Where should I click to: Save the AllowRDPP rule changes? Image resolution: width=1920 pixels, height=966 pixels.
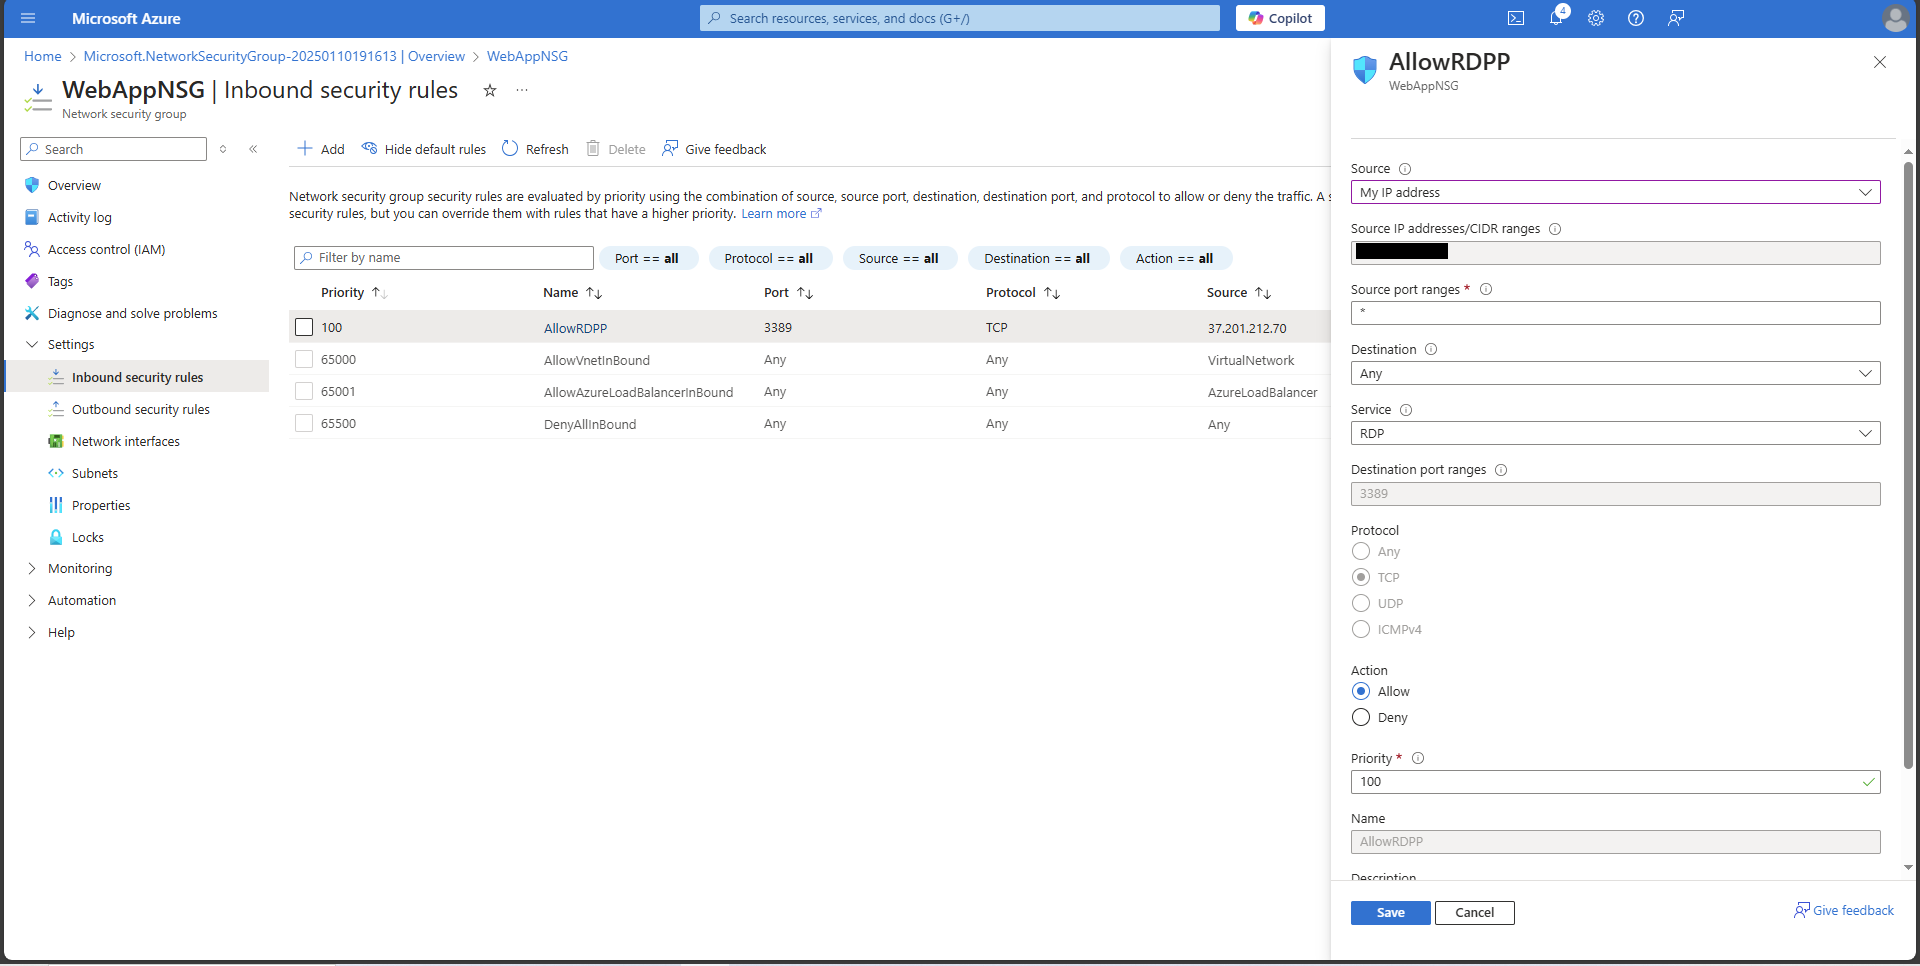pyautogui.click(x=1390, y=912)
